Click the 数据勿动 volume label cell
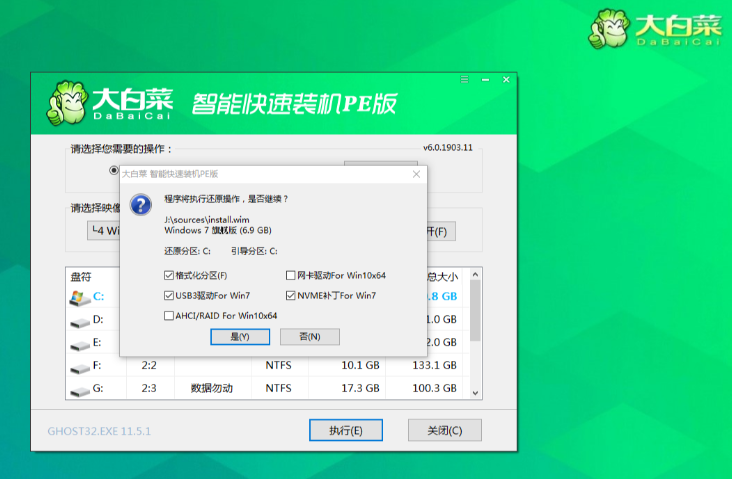 [212, 388]
